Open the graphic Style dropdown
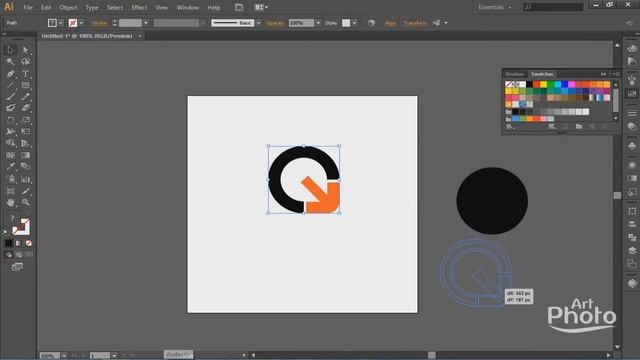Viewport: 640px width, 360px height. point(354,23)
